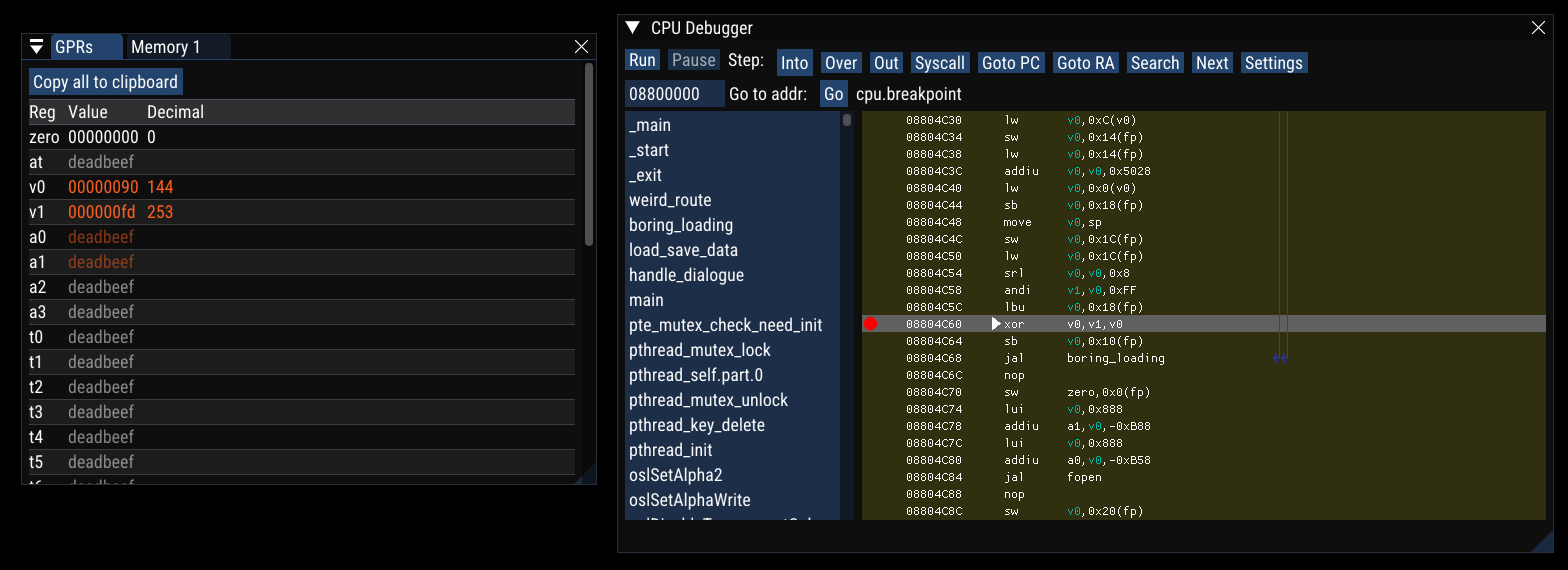The image size is (1568, 570).
Task: Open the Search button in debugger
Action: (1155, 63)
